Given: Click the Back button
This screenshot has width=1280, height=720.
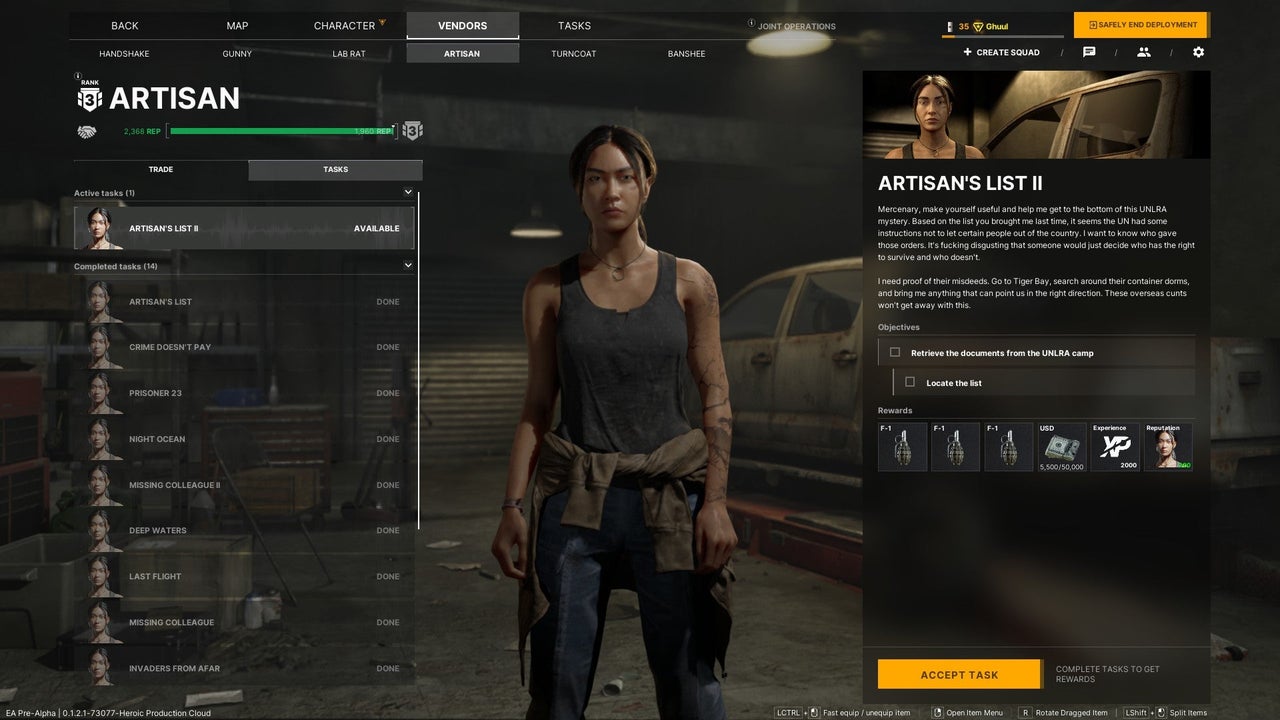Looking at the screenshot, I should pos(125,25).
